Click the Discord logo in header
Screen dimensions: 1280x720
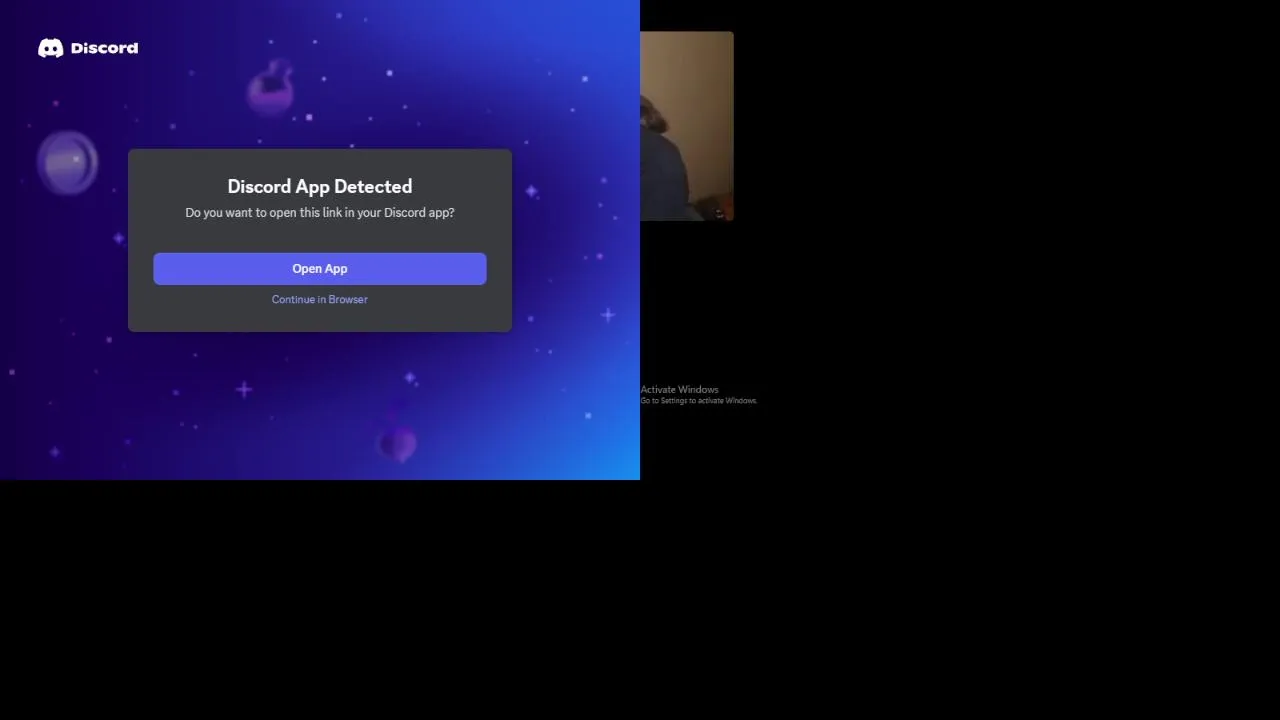coord(88,48)
